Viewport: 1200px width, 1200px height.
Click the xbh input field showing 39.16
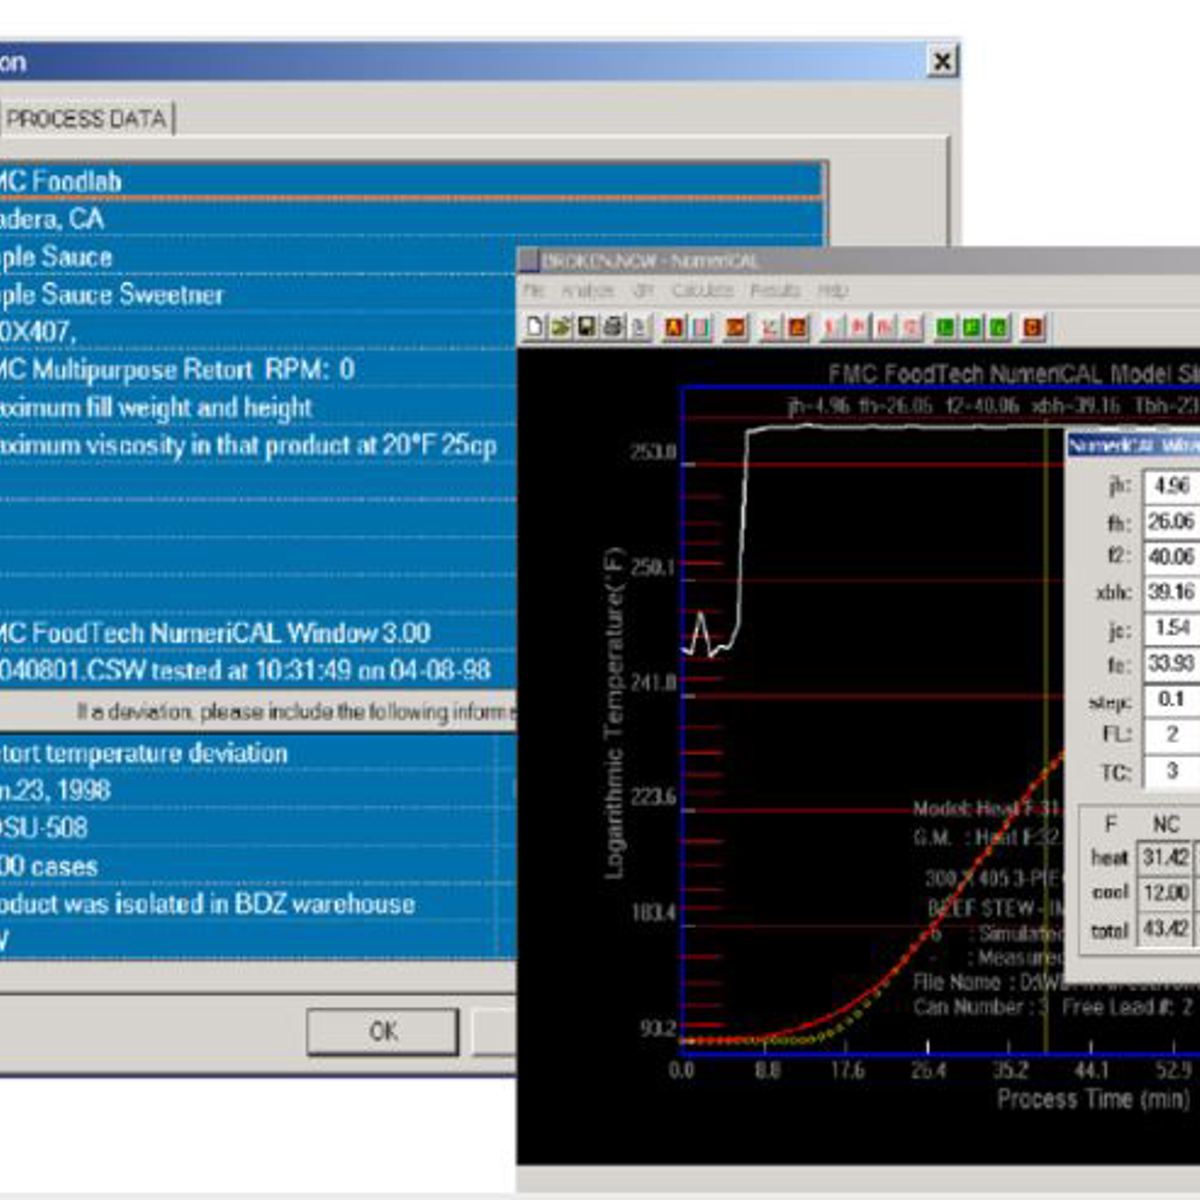[1170, 592]
